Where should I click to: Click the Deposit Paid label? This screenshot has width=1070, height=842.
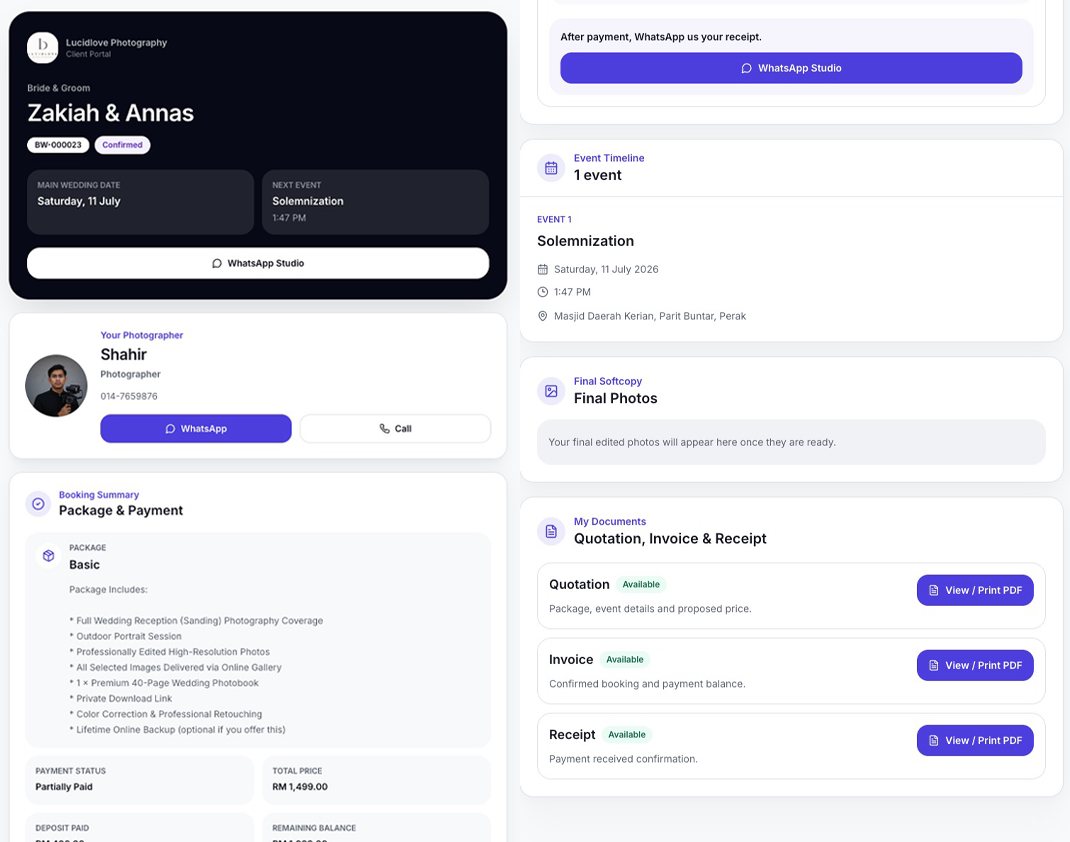pos(62,828)
